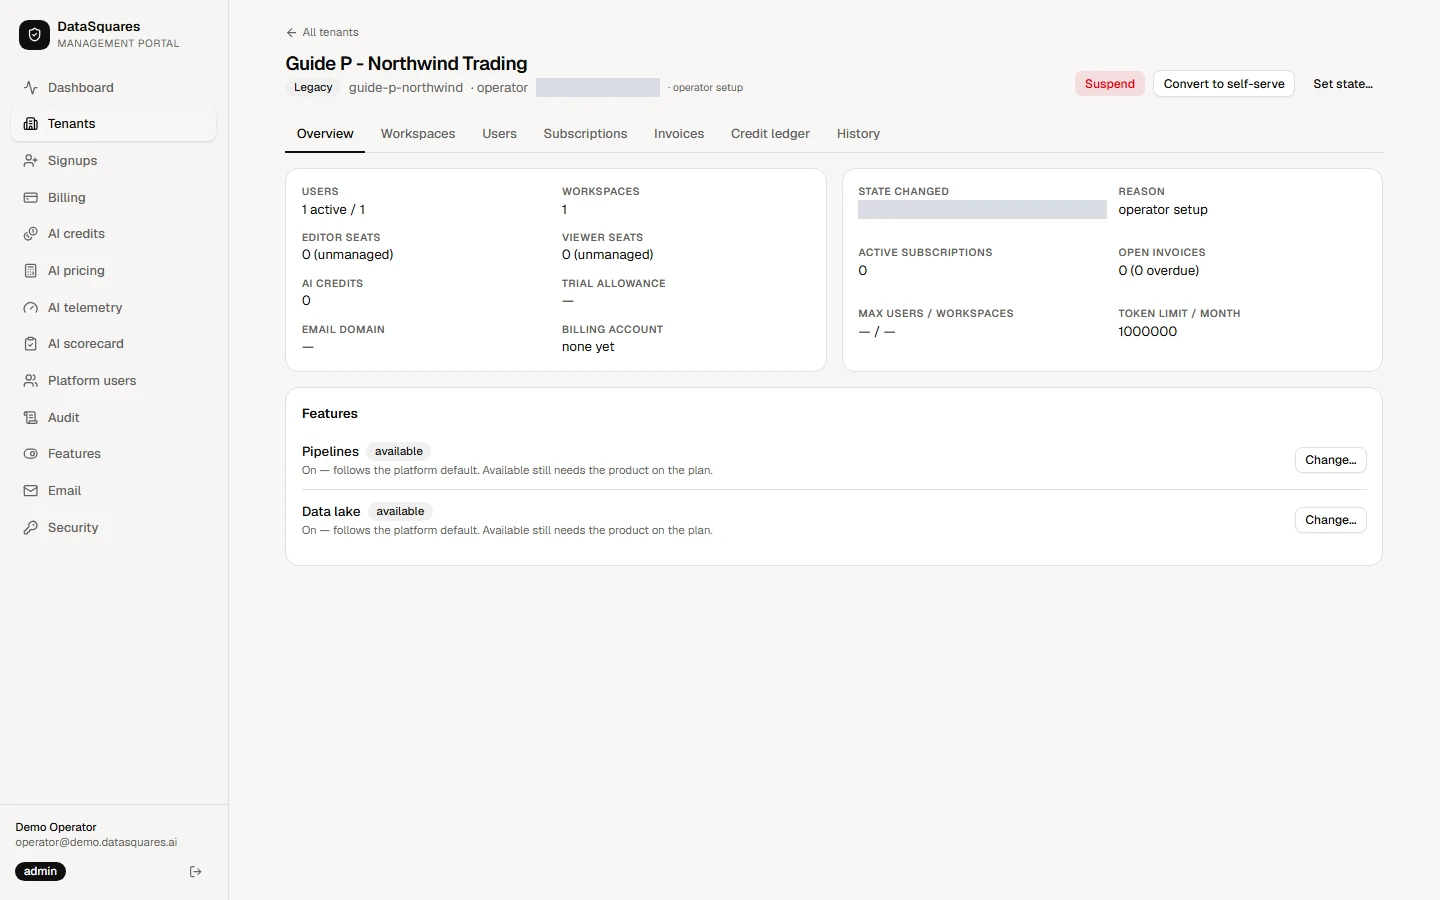Switch to the Workspaces tab
Image resolution: width=1440 pixels, height=900 pixels.
[418, 134]
